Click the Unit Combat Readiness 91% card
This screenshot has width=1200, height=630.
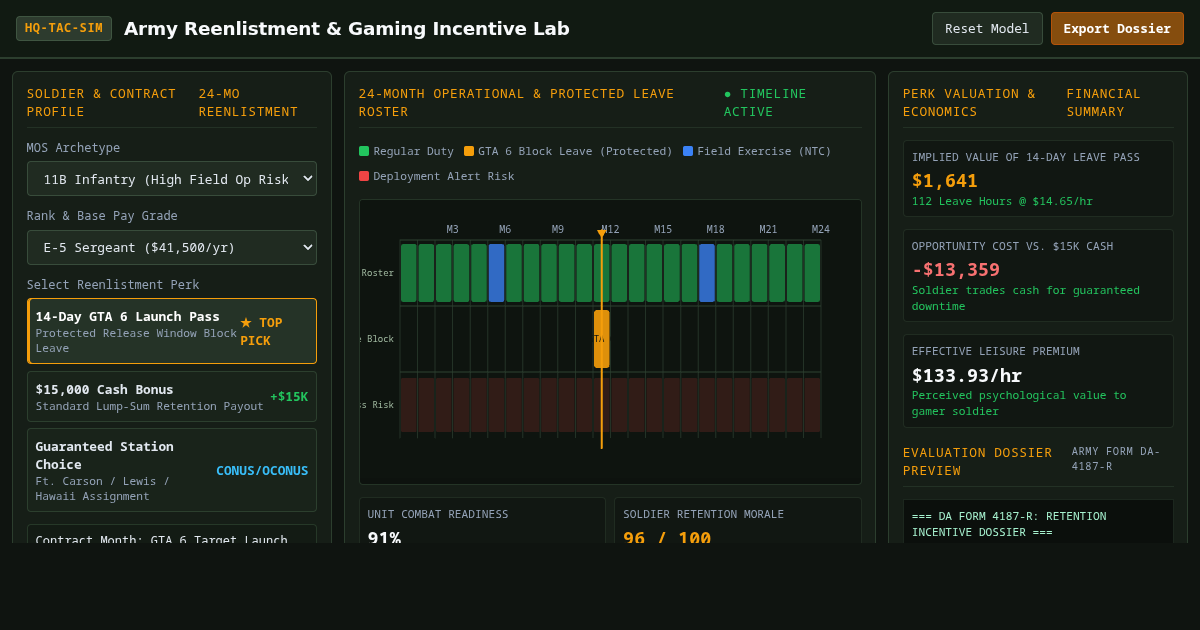pyautogui.click(x=483, y=520)
